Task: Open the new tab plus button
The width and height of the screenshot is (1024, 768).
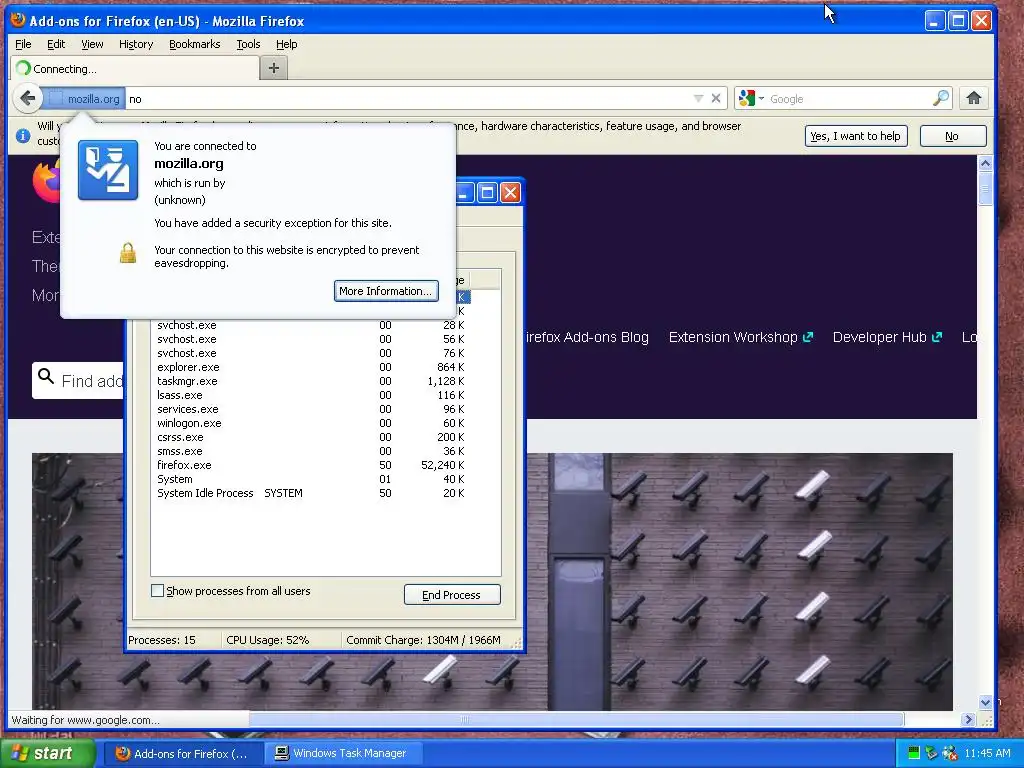Action: click(274, 68)
